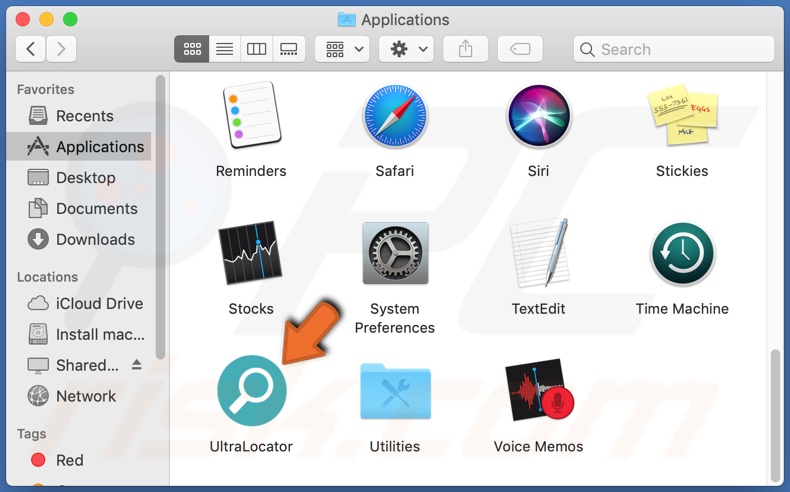Click the Siri label text

coord(538,171)
